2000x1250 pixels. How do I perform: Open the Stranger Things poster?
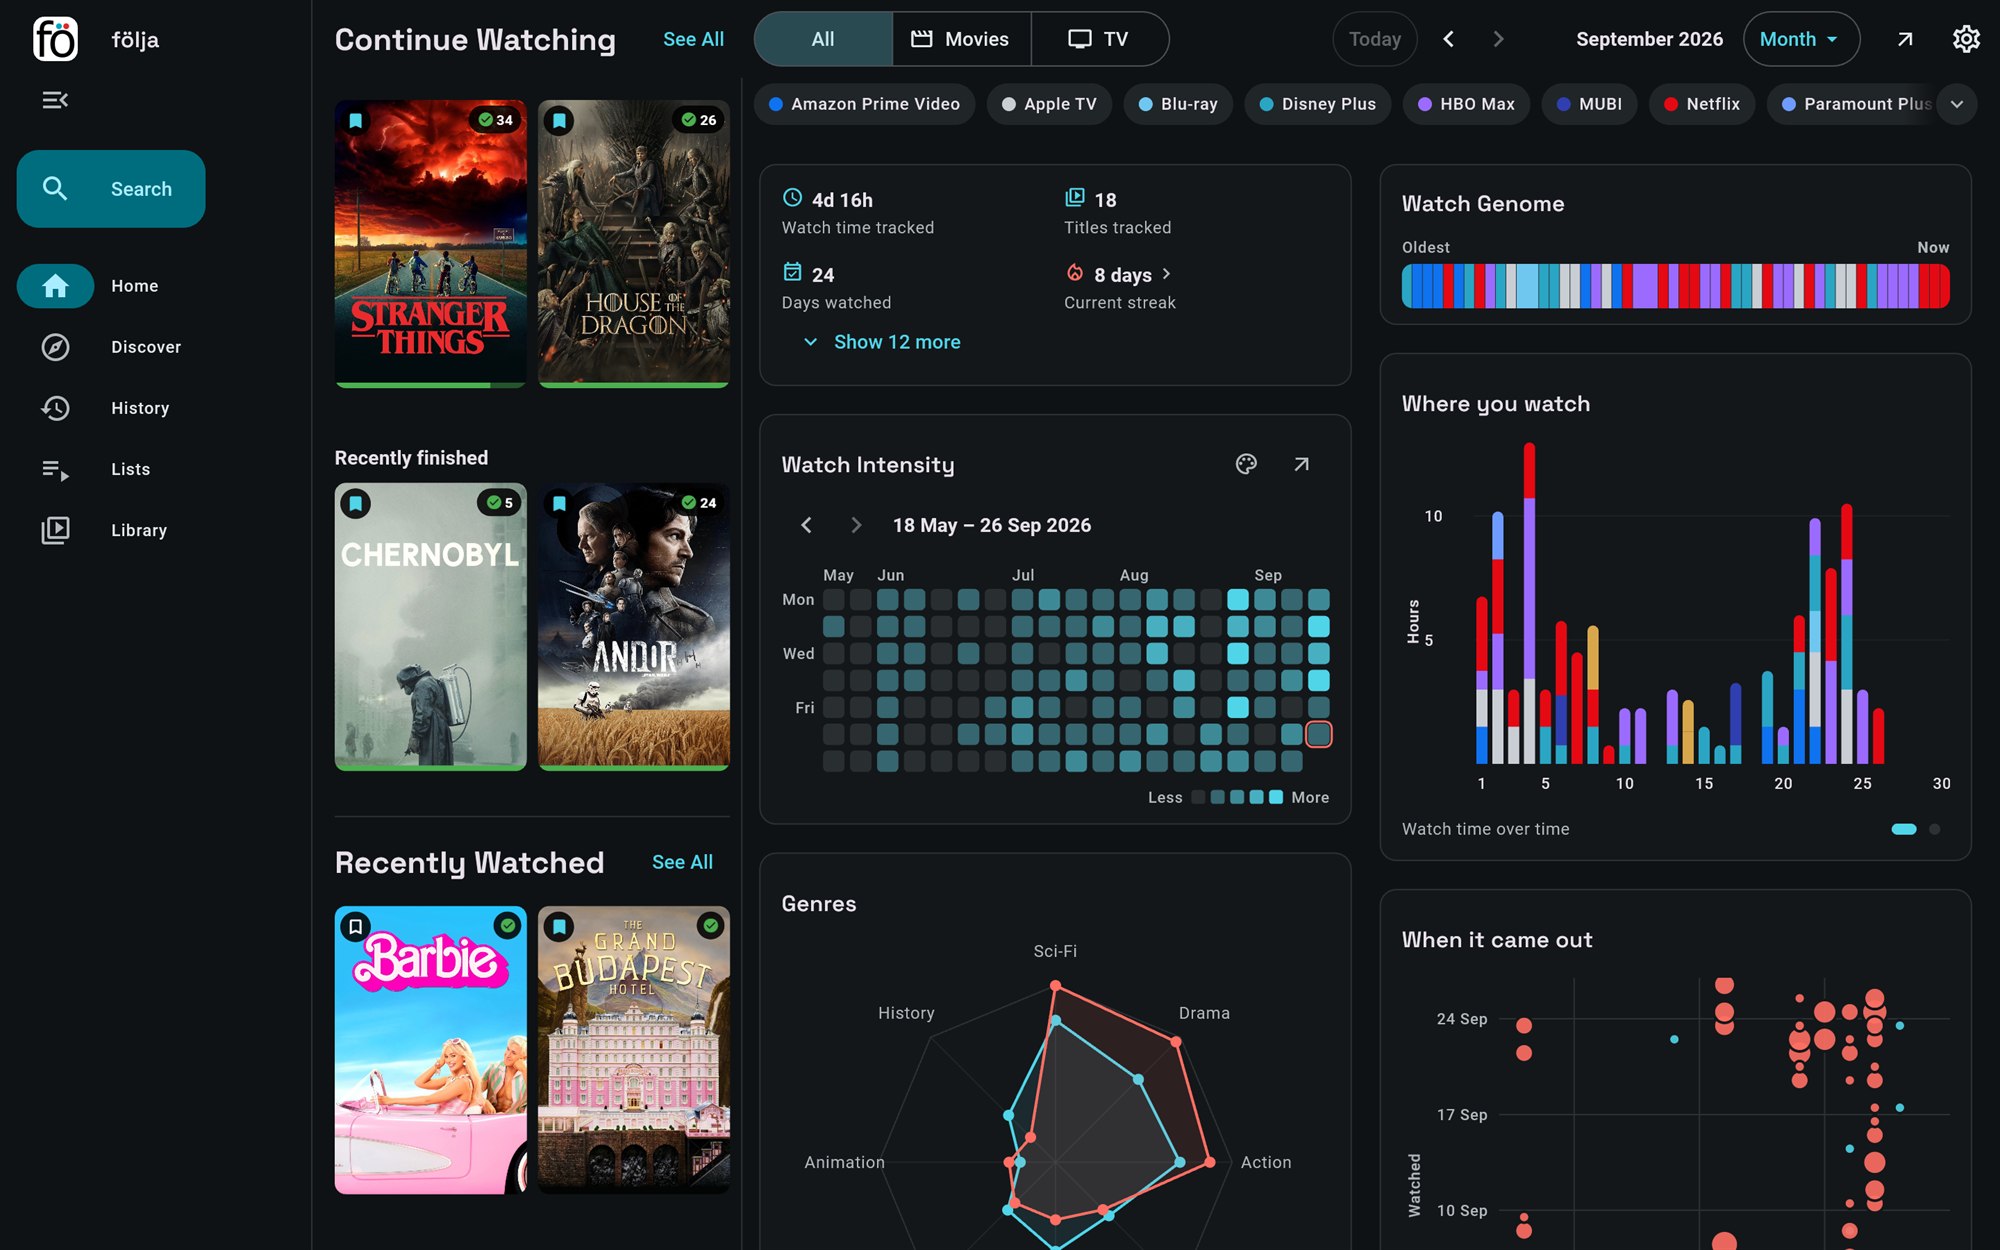(x=430, y=243)
